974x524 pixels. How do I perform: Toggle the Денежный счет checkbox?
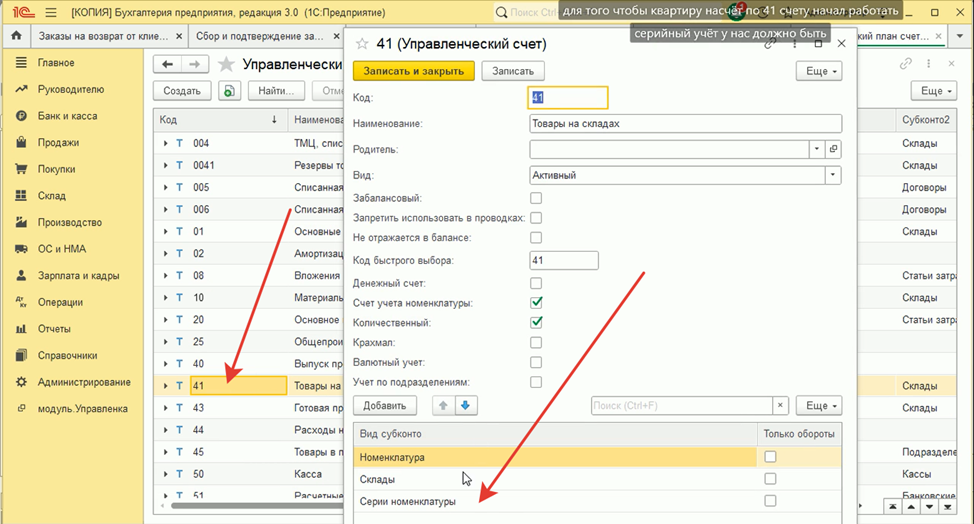point(536,283)
